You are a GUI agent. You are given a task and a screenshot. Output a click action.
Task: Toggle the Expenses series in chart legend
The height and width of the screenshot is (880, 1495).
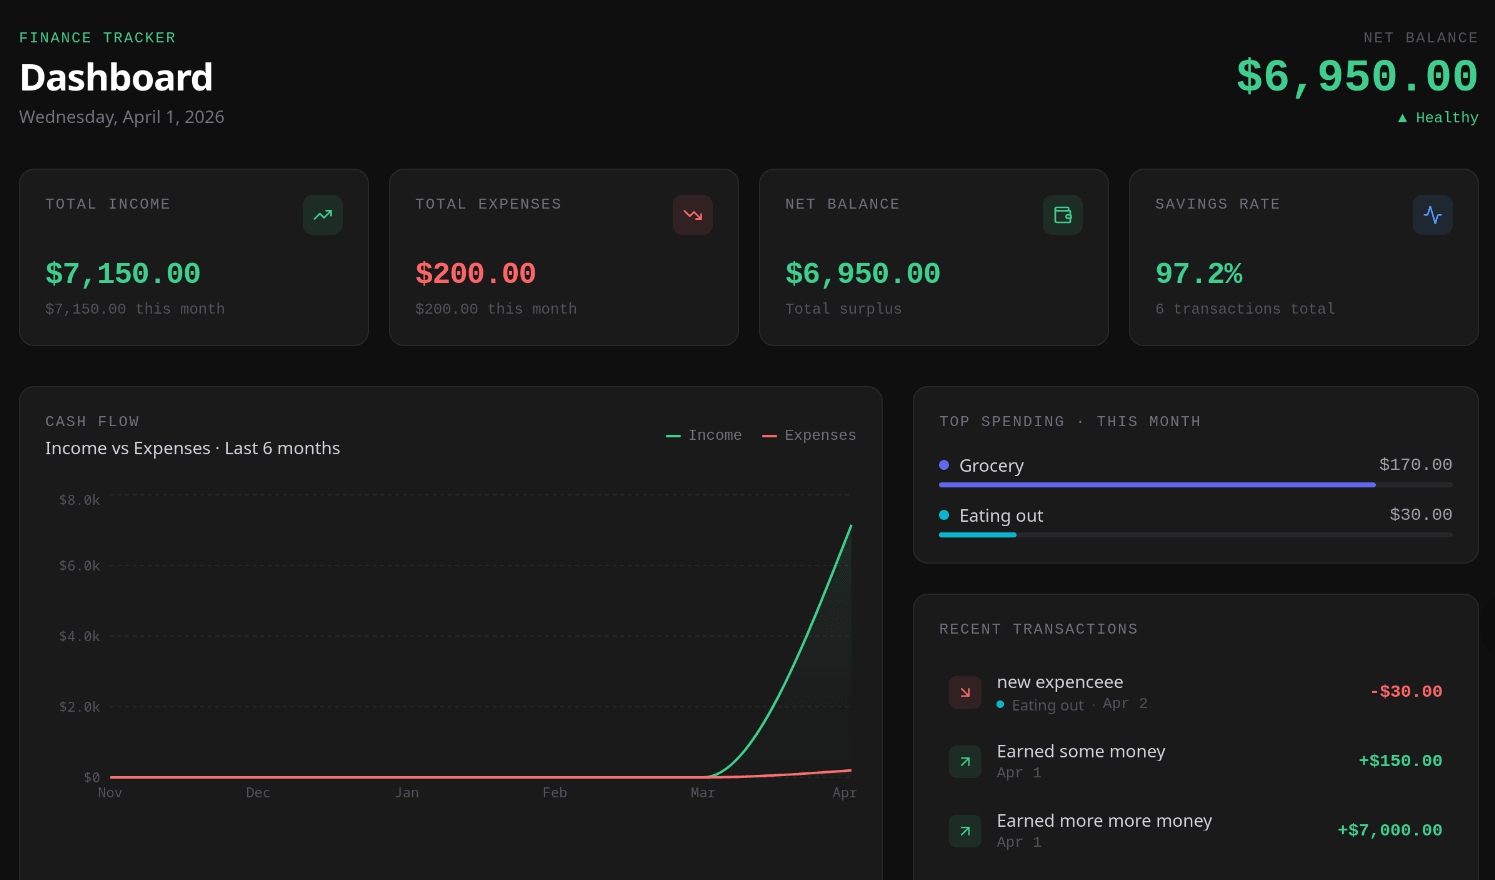(809, 436)
